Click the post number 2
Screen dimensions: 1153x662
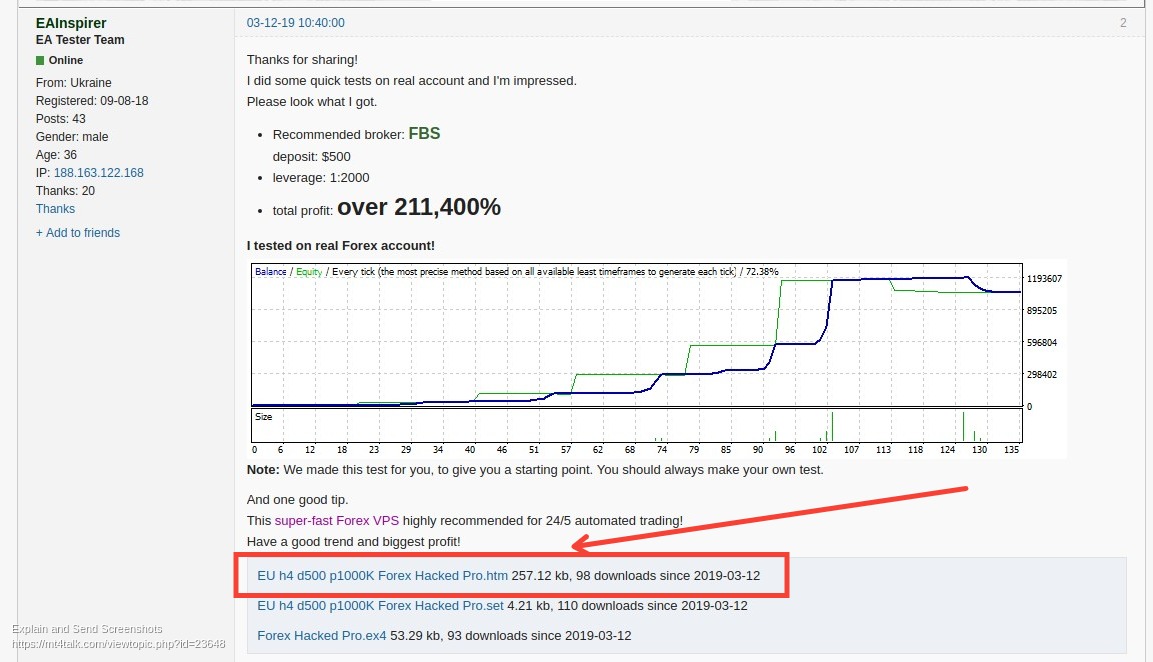click(x=1123, y=23)
